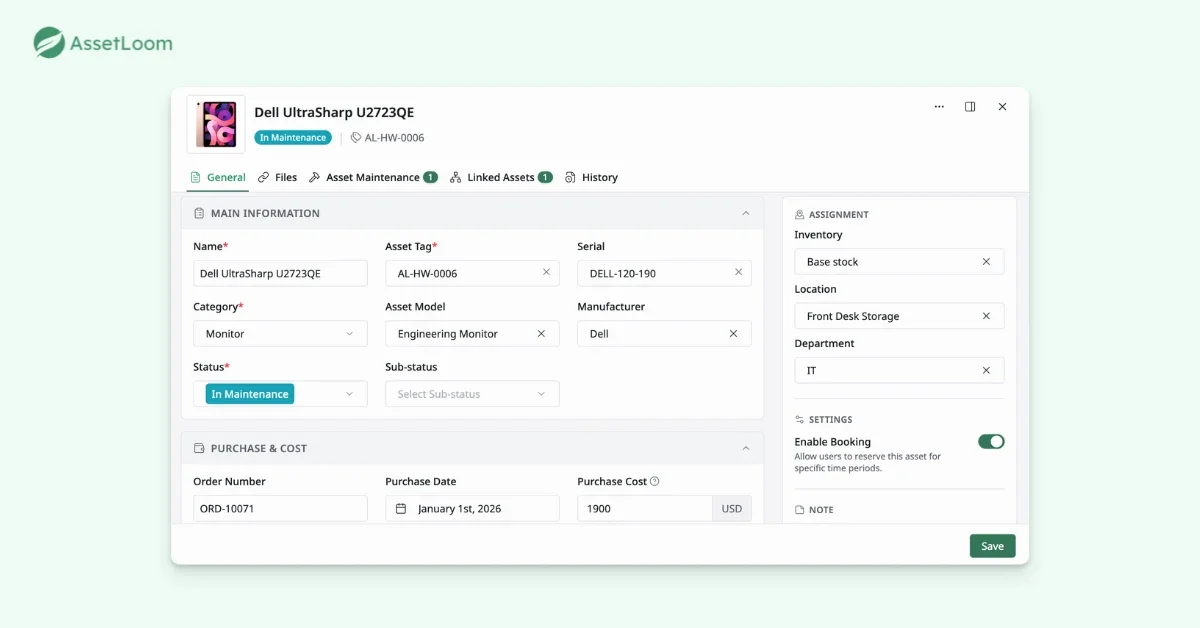The width and height of the screenshot is (1200, 628).
Task: Click the Order Number input field
Action: point(280,508)
